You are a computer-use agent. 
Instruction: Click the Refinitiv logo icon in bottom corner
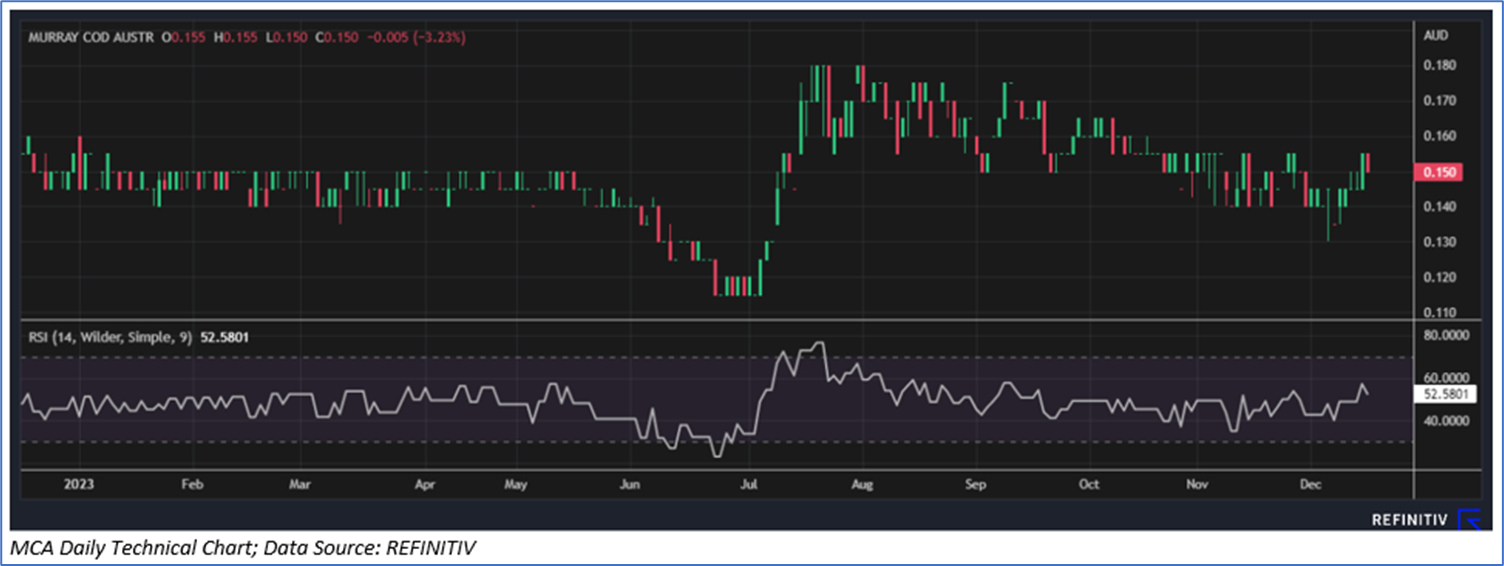click(x=1469, y=519)
